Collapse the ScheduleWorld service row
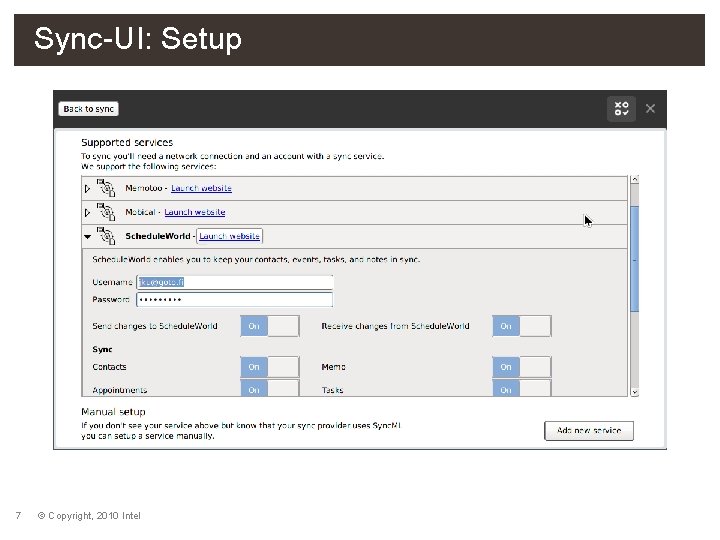Viewport: 720px width, 540px height. coord(87,237)
